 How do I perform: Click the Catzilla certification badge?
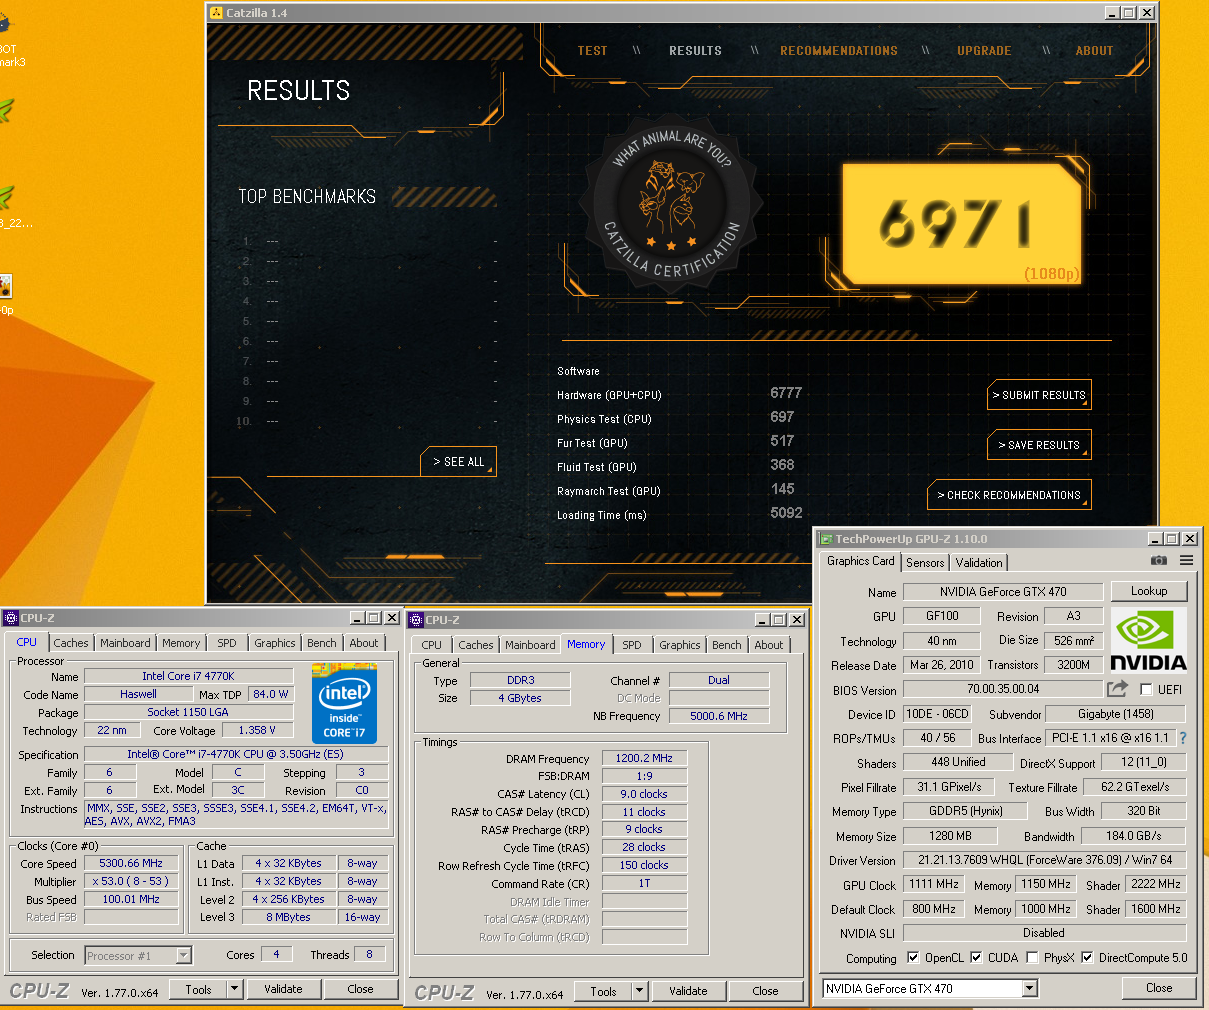pyautogui.click(x=671, y=204)
